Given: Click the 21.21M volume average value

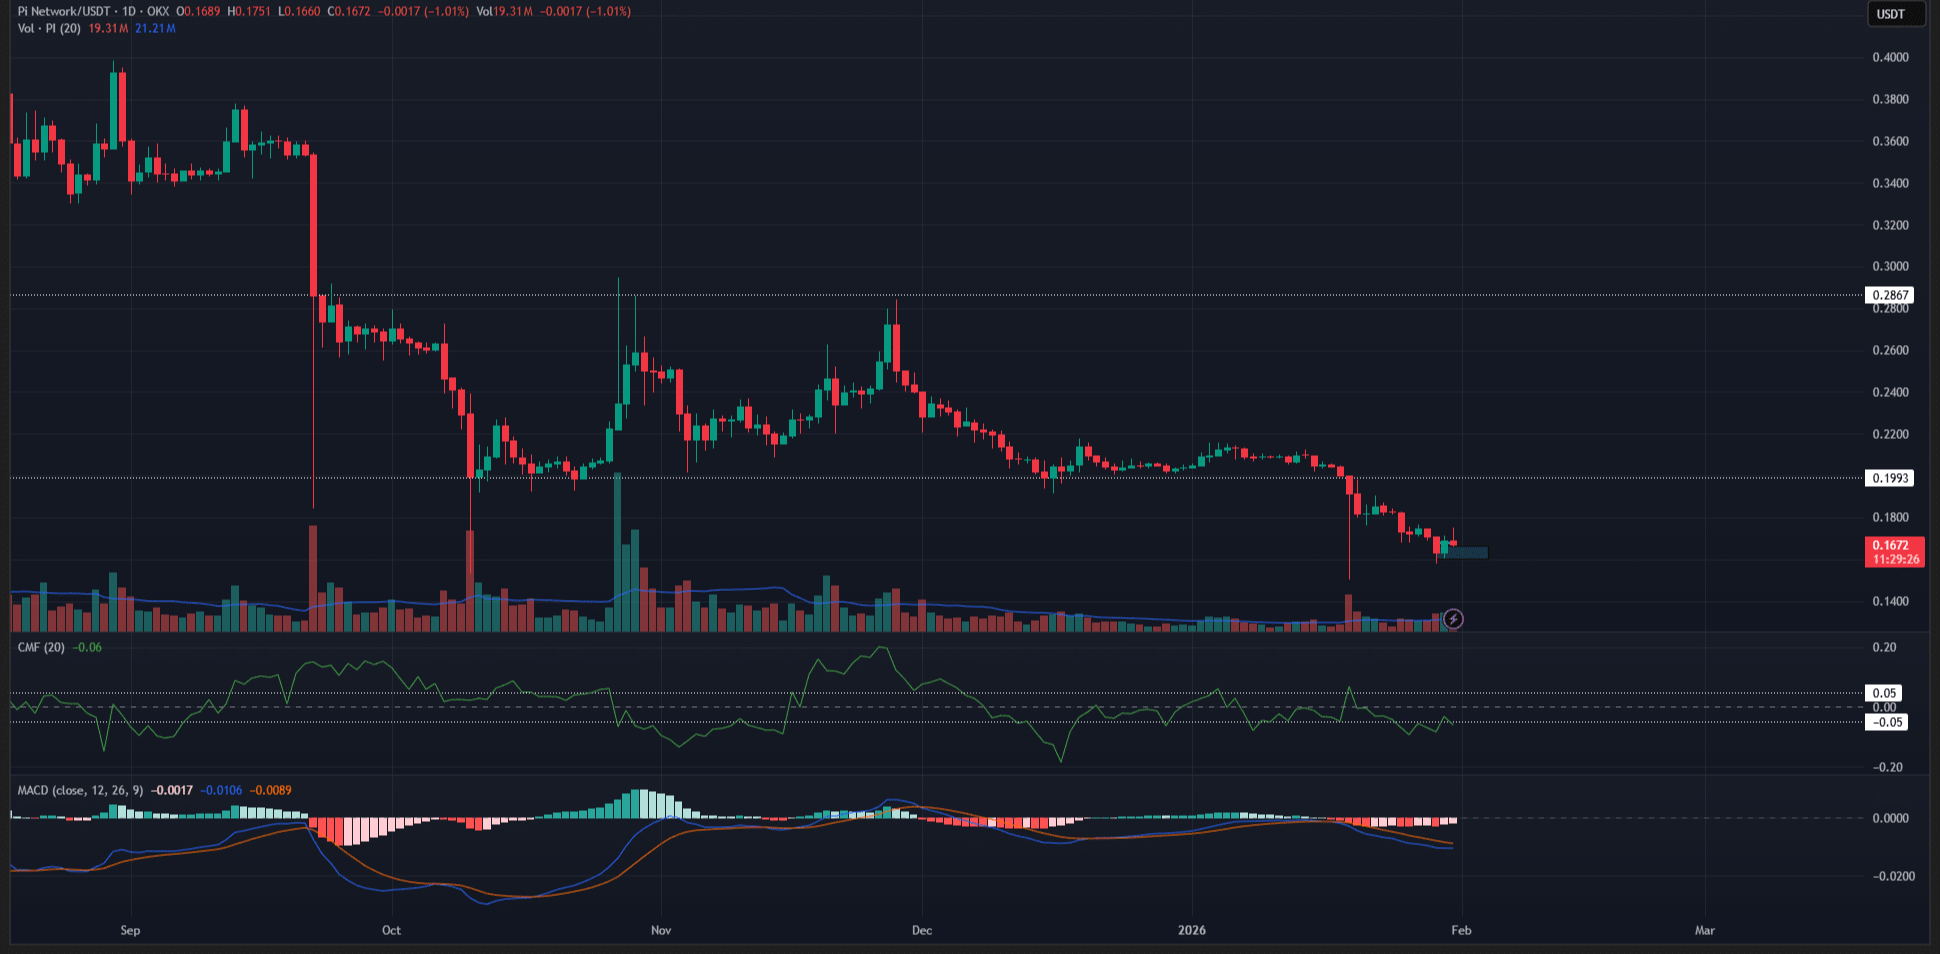Looking at the screenshot, I should pyautogui.click(x=155, y=28).
